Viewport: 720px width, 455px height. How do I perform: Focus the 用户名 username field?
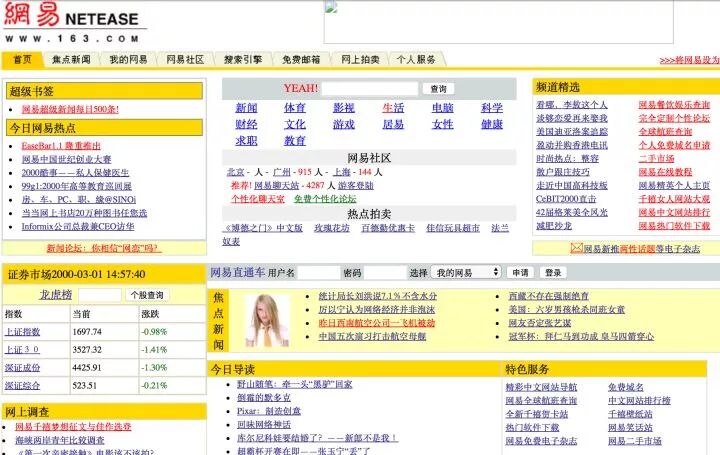319,273
